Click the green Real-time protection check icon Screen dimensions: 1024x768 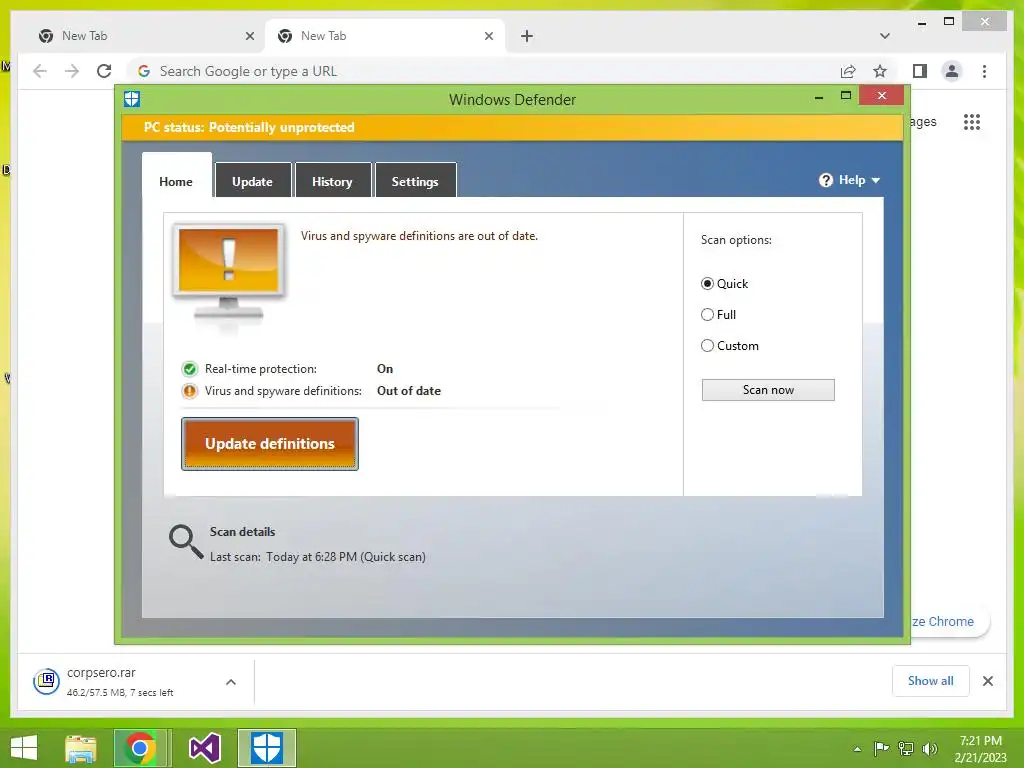189,369
